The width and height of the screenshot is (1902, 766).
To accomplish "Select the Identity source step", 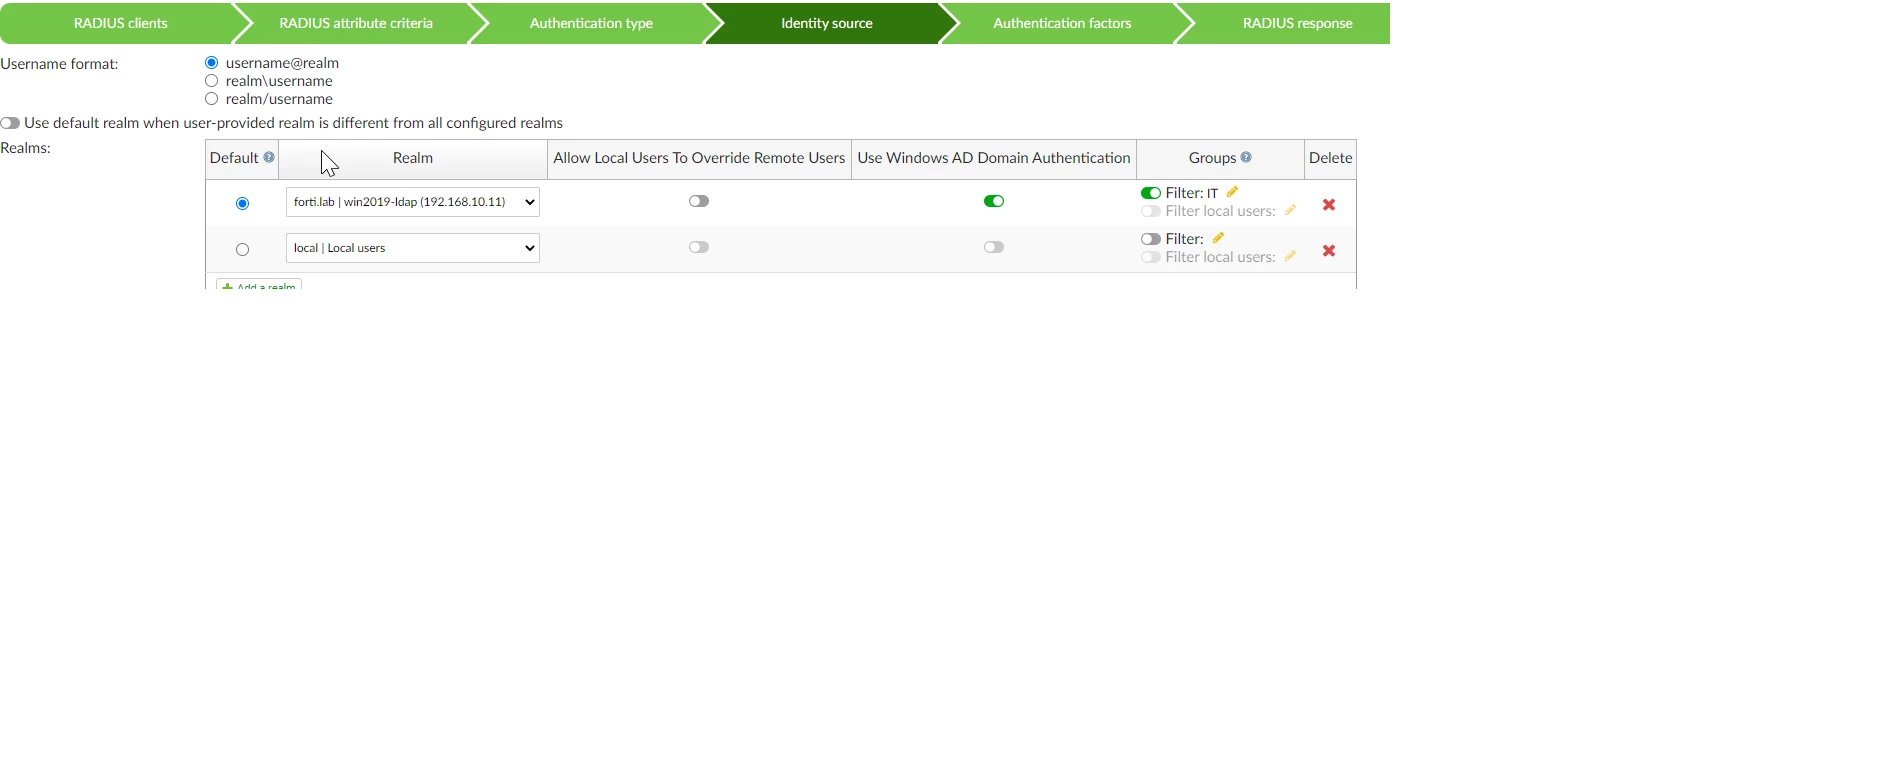I will coord(827,23).
